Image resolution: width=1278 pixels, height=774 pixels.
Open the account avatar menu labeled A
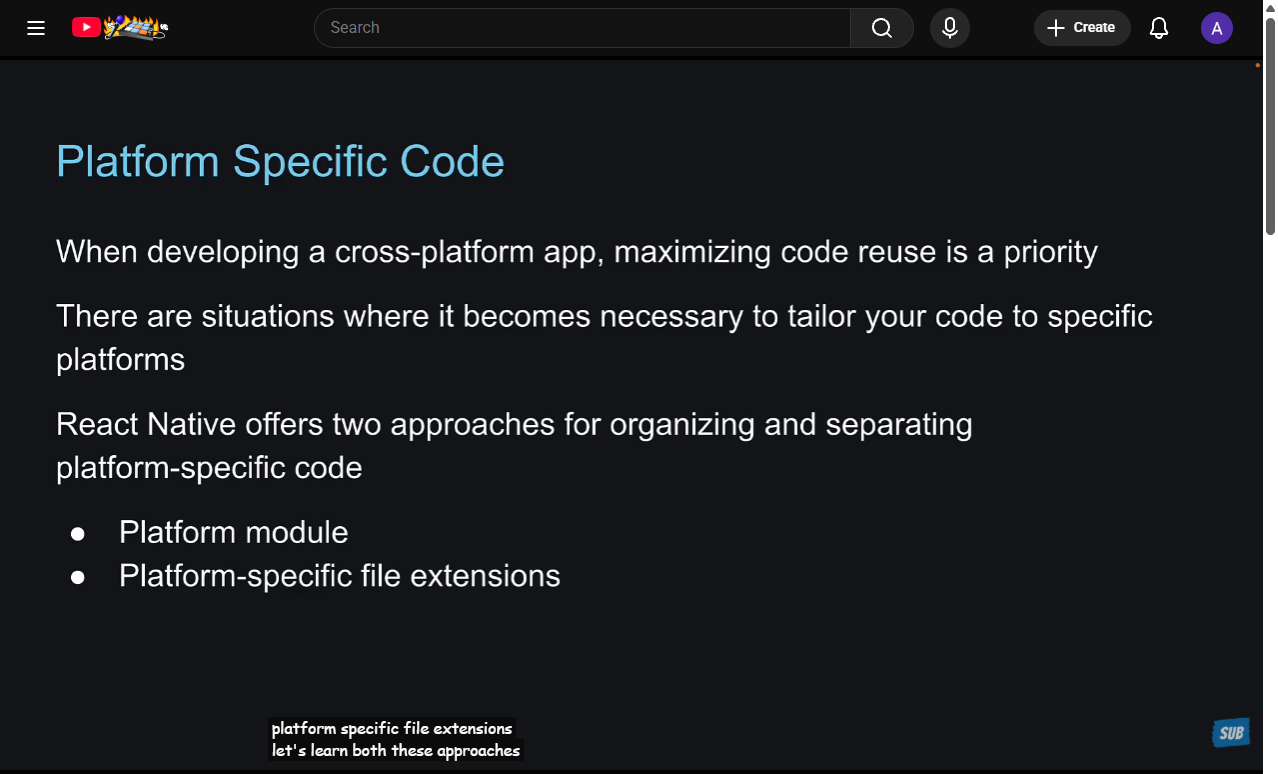coord(1216,28)
